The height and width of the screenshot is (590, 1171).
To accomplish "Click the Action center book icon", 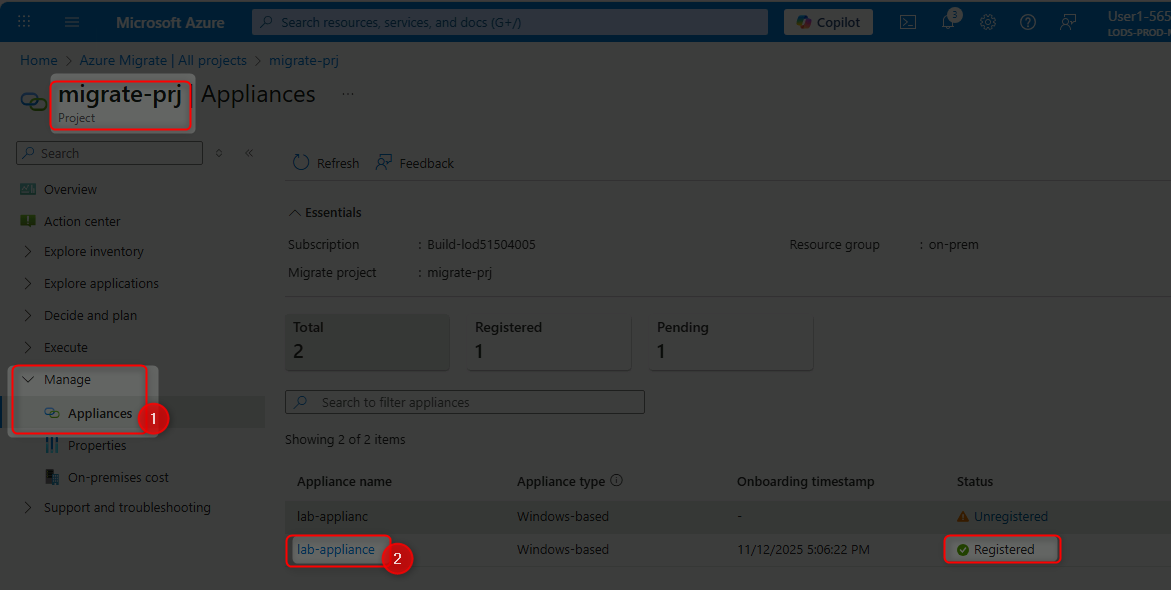I will click(x=28, y=220).
